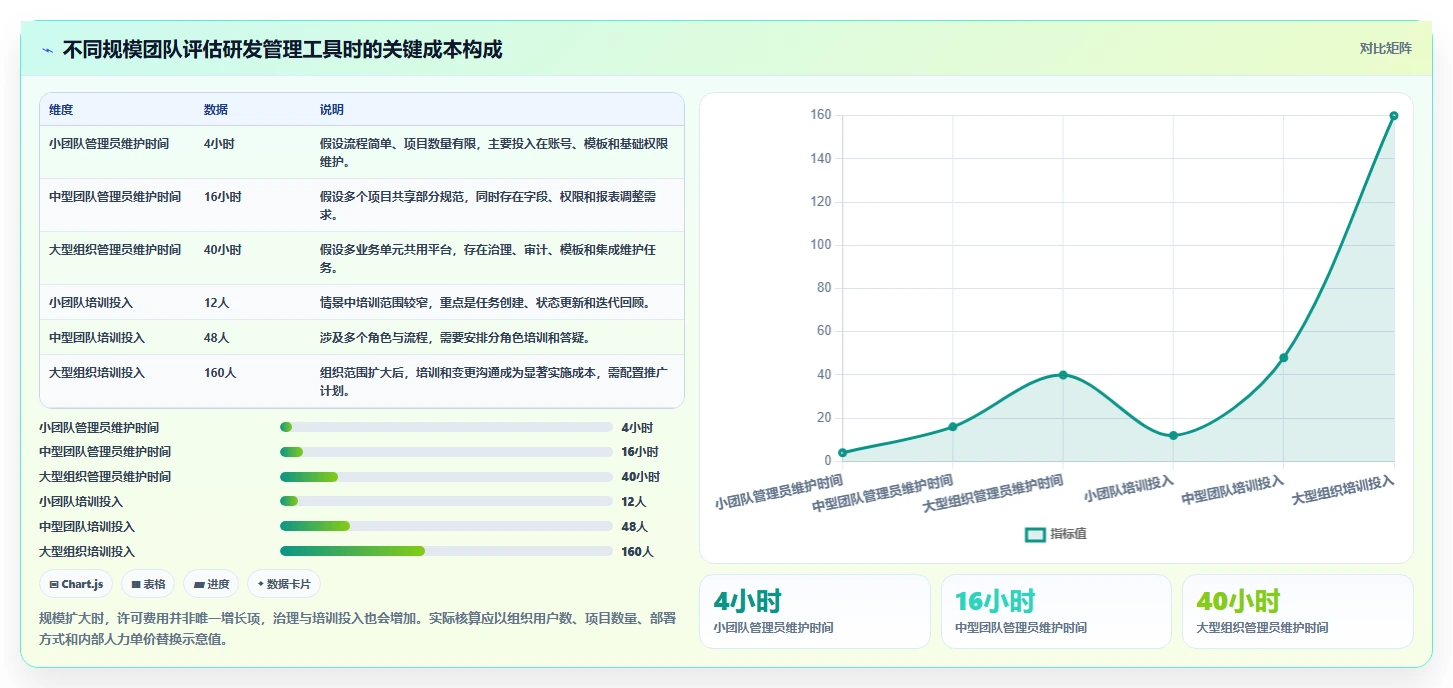Select the 小团队培训投入 table row name
Image resolution: width=1453 pixels, height=688 pixels.
coord(91,303)
